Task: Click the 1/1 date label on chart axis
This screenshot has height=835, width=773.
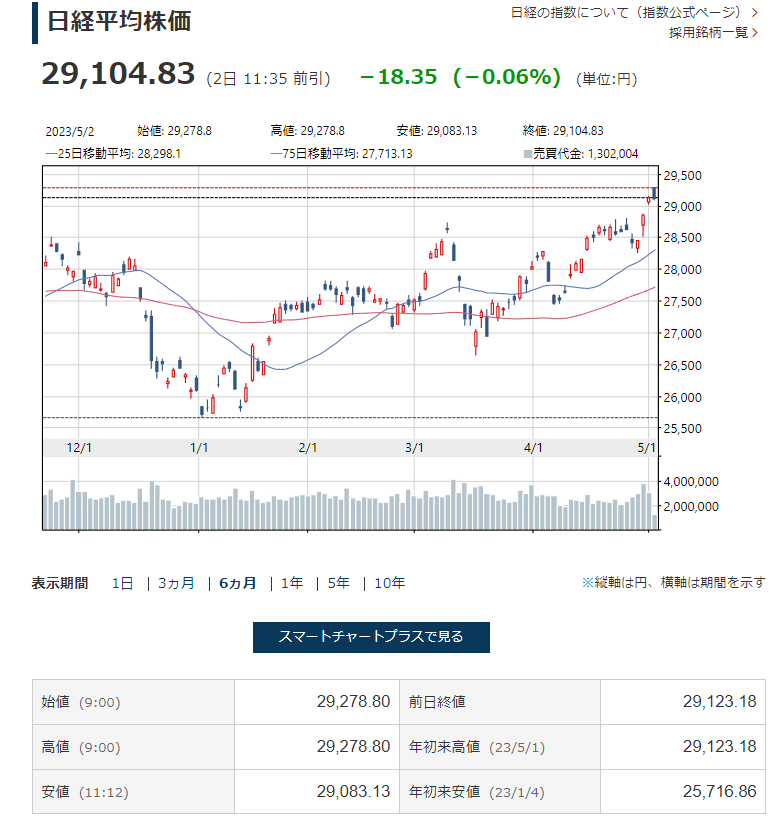Action: pyautogui.click(x=199, y=448)
